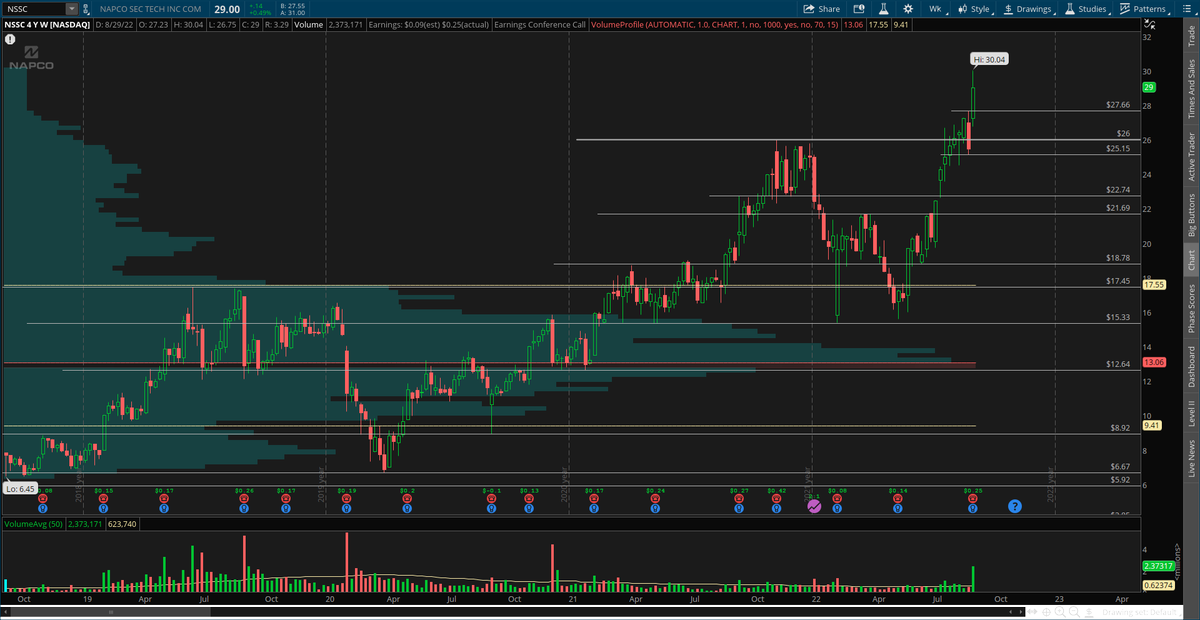Click the $21.69 price level label

click(x=1118, y=208)
